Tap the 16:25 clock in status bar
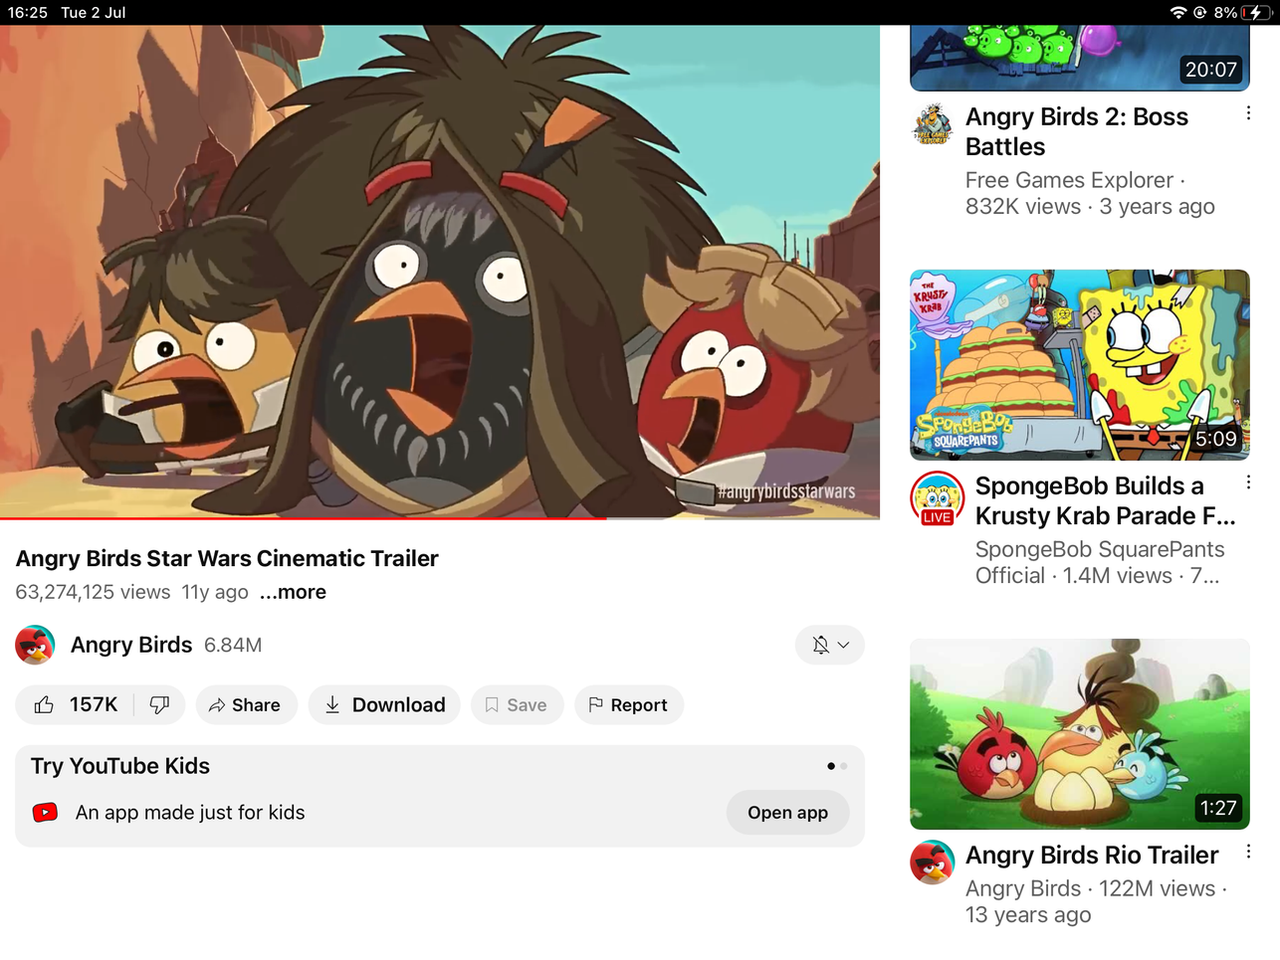 (x=27, y=12)
